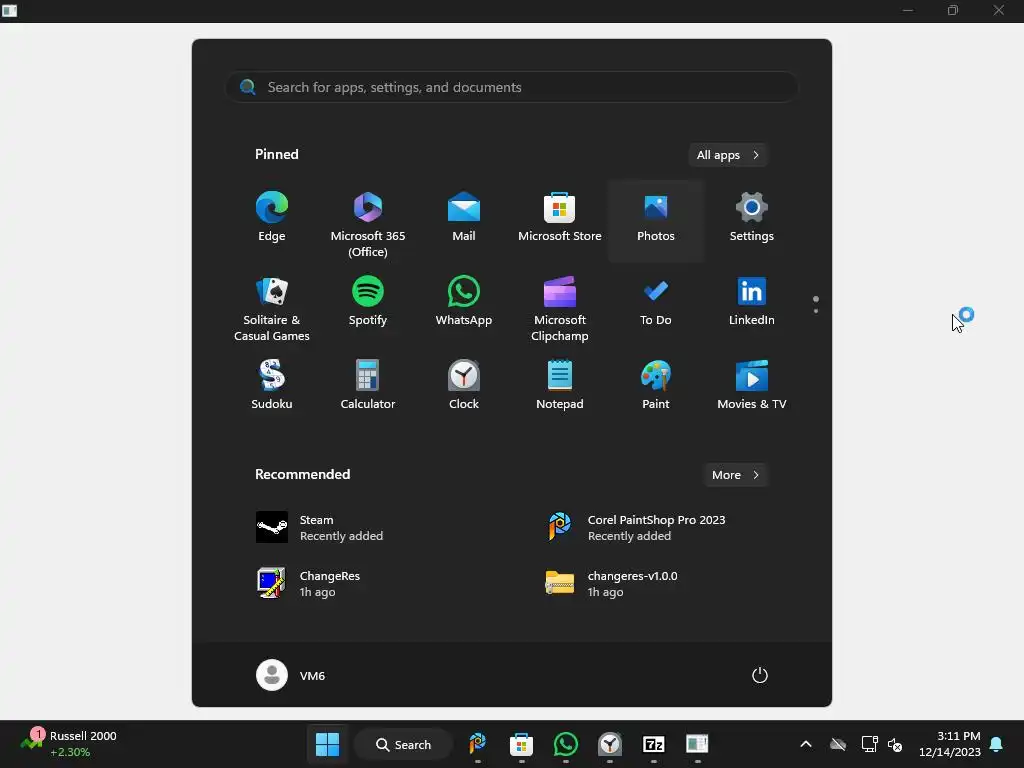Screen dimensions: 1024x768
Task: Launch Sudoku game
Action: click(x=272, y=386)
